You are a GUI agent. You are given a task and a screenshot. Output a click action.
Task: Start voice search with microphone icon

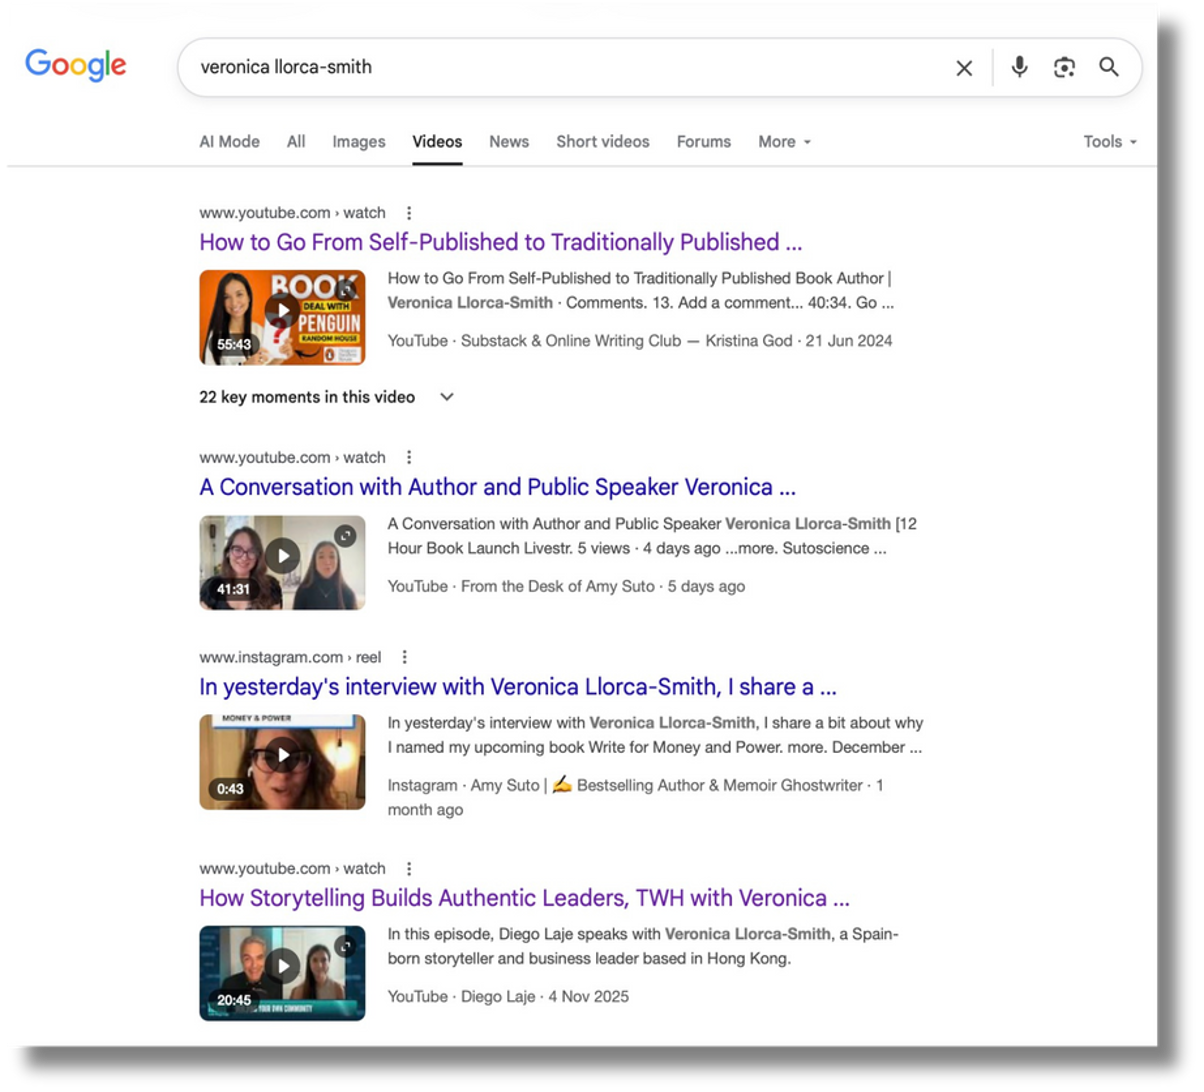(1019, 67)
